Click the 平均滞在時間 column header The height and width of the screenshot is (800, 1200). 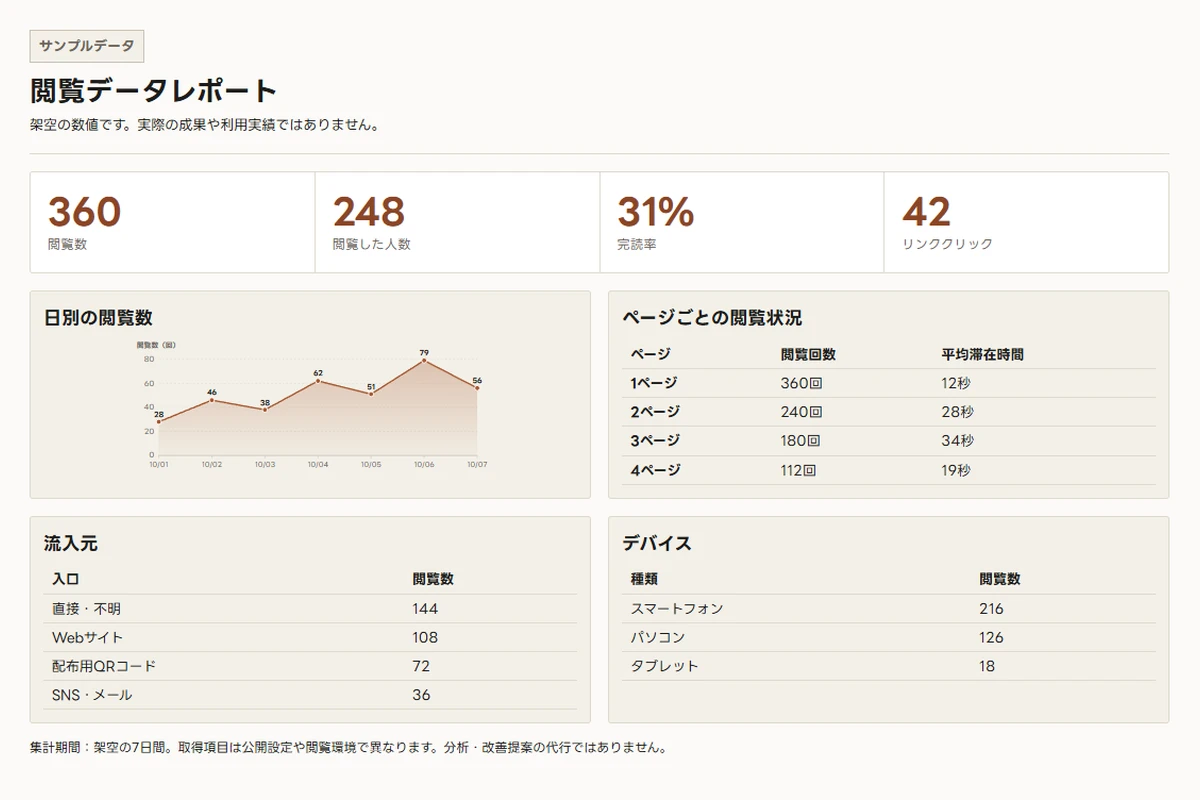982,354
